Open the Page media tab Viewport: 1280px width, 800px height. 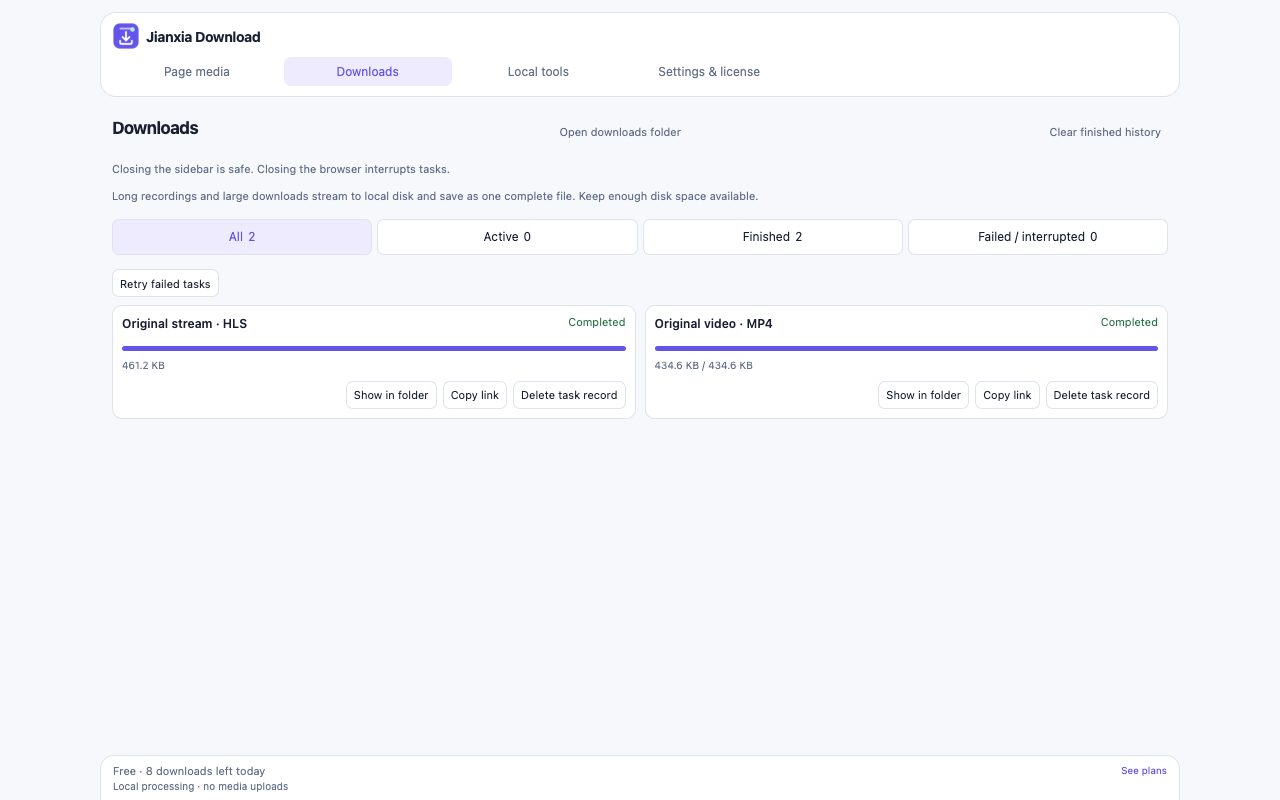(x=197, y=72)
